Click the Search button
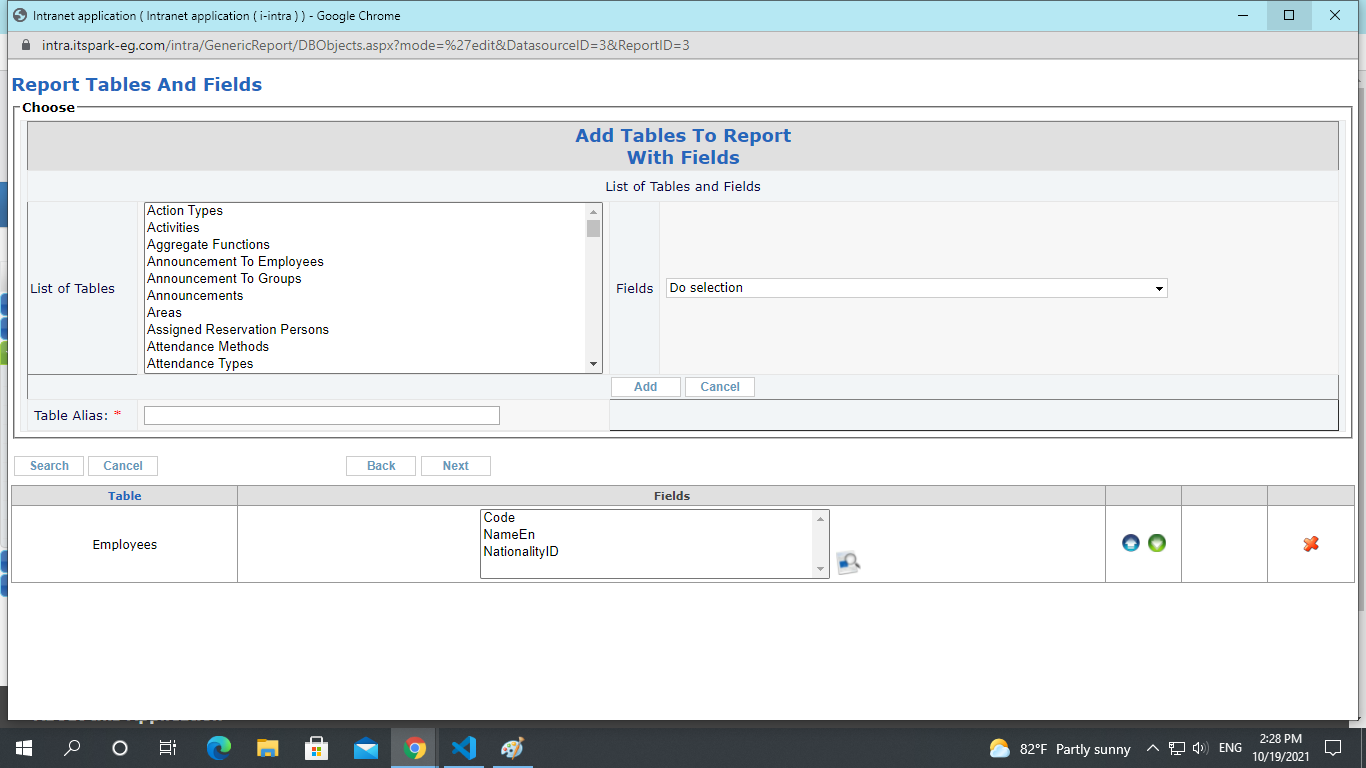The height and width of the screenshot is (768, 1366). click(x=49, y=466)
